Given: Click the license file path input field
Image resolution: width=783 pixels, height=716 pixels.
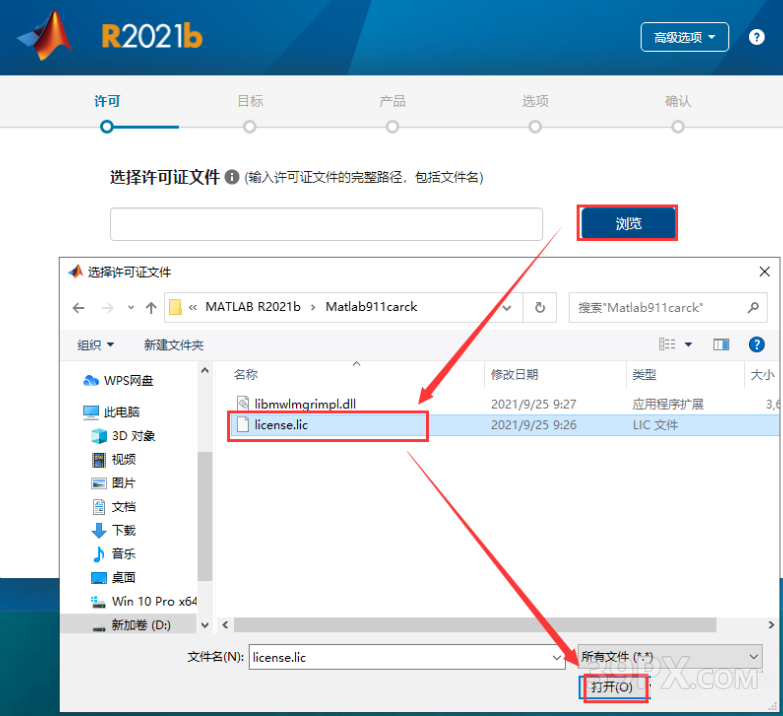Looking at the screenshot, I should (326, 224).
